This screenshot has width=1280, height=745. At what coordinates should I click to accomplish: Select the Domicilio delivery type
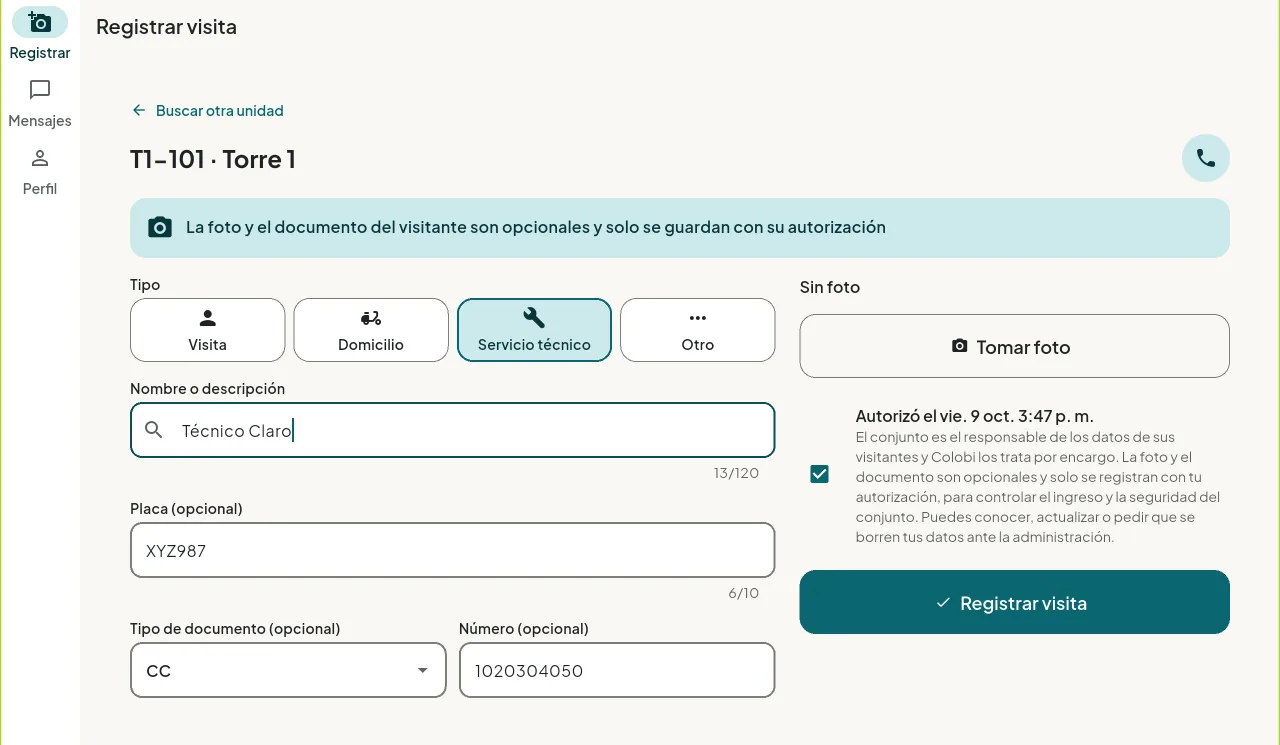[371, 330]
